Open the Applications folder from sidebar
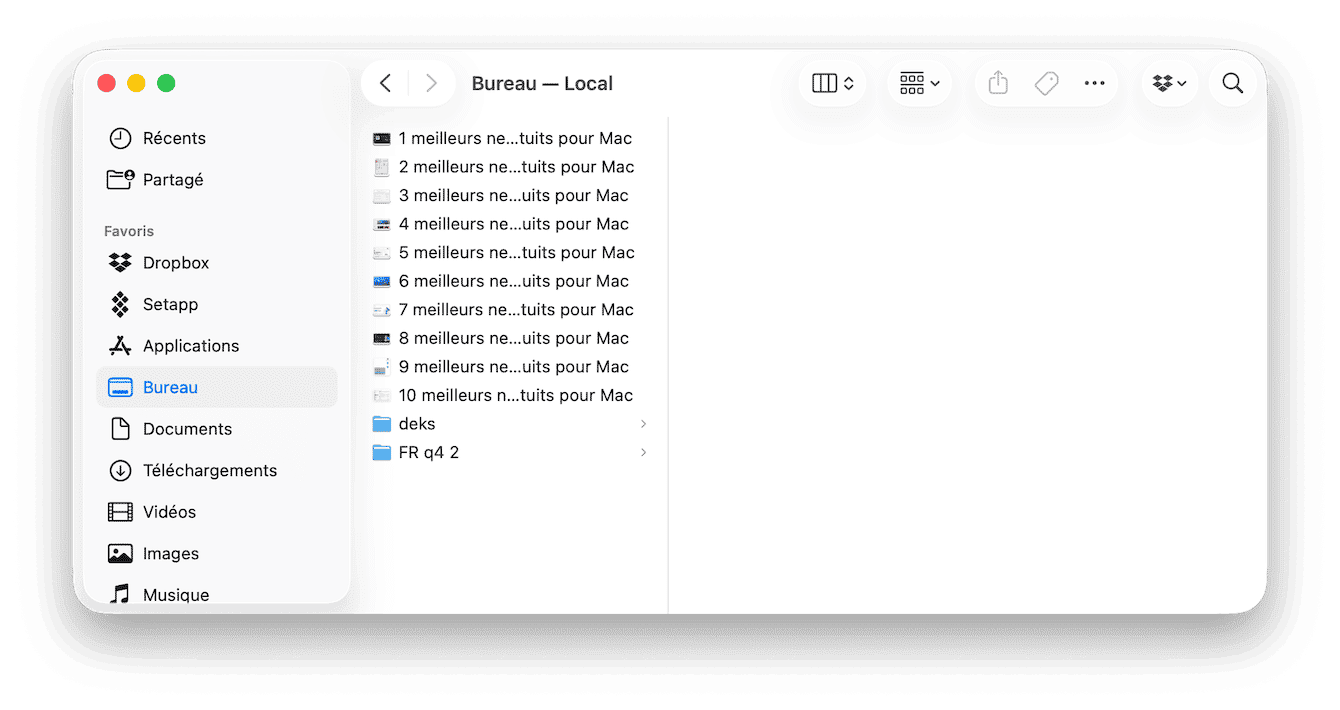The height and width of the screenshot is (710, 1340). 191,345
